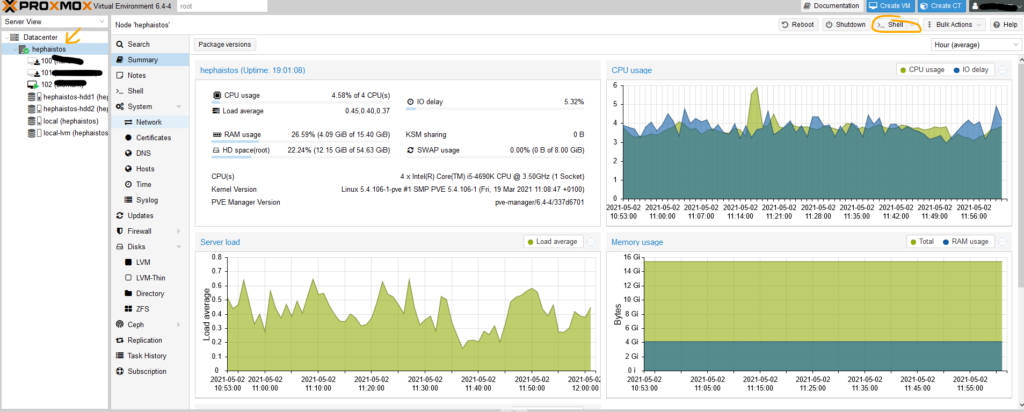Click the monitor icon of VM 102

33,84
